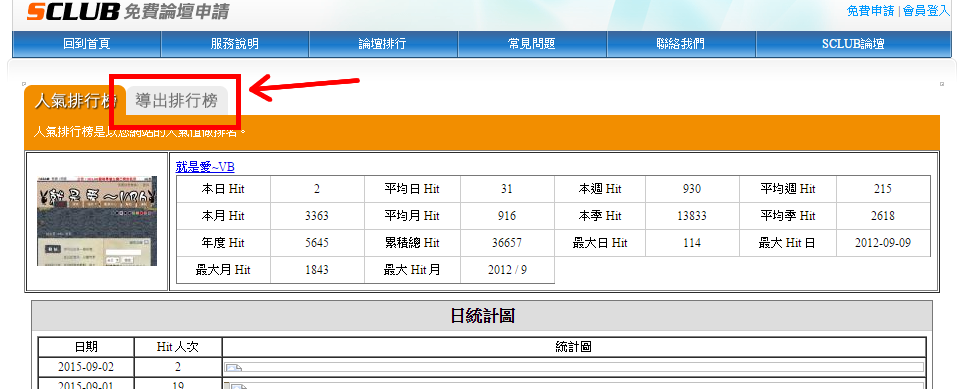Screen dimensions: 958x389
Task: Open the 服務說明 menu item
Action: click(x=235, y=44)
